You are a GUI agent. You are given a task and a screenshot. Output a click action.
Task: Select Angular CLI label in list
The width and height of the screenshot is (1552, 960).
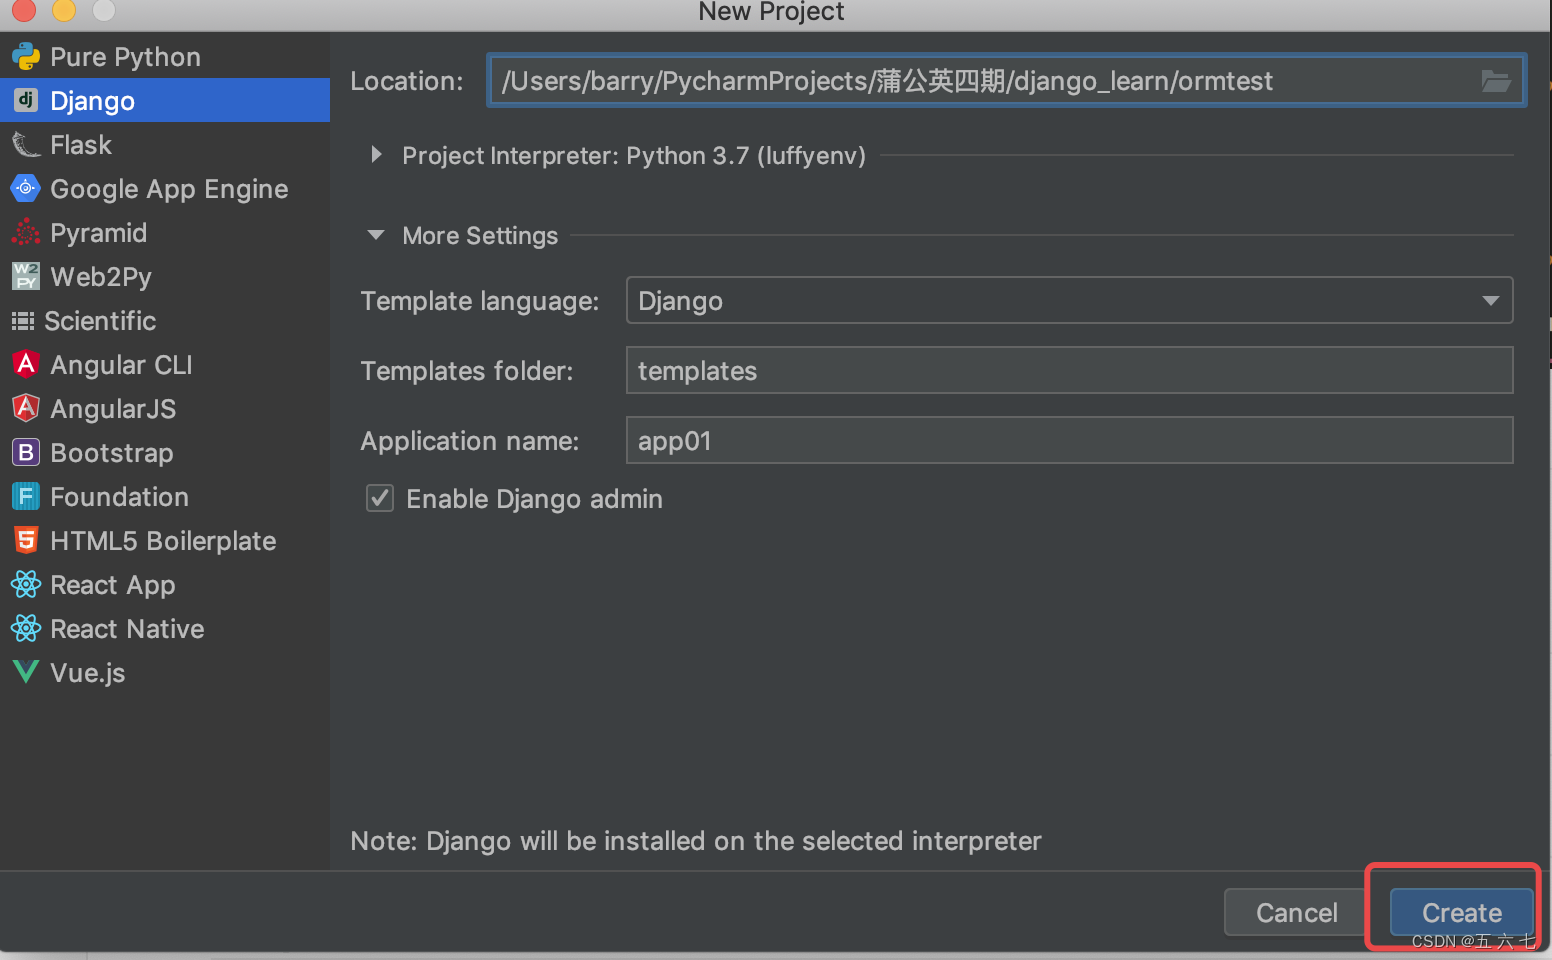121,365
